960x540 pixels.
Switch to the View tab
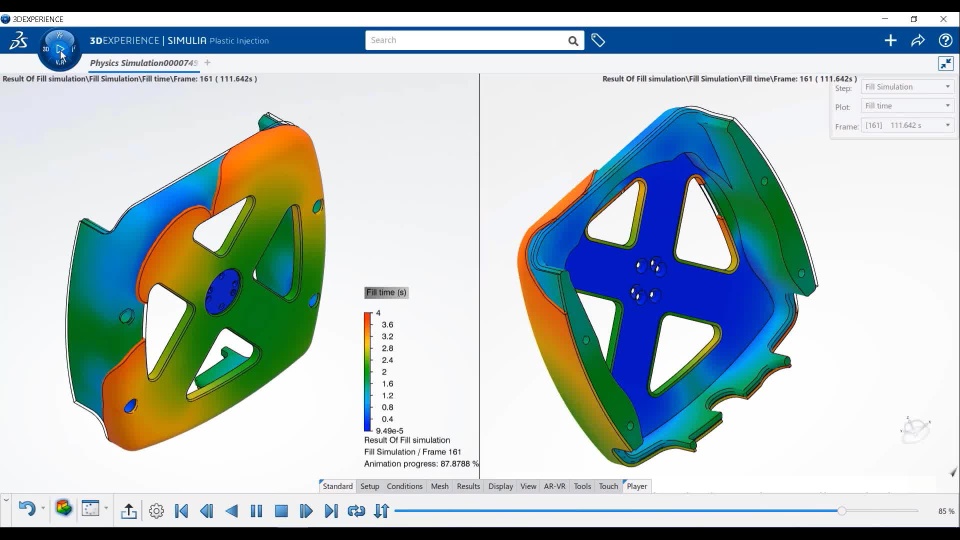[x=528, y=486]
